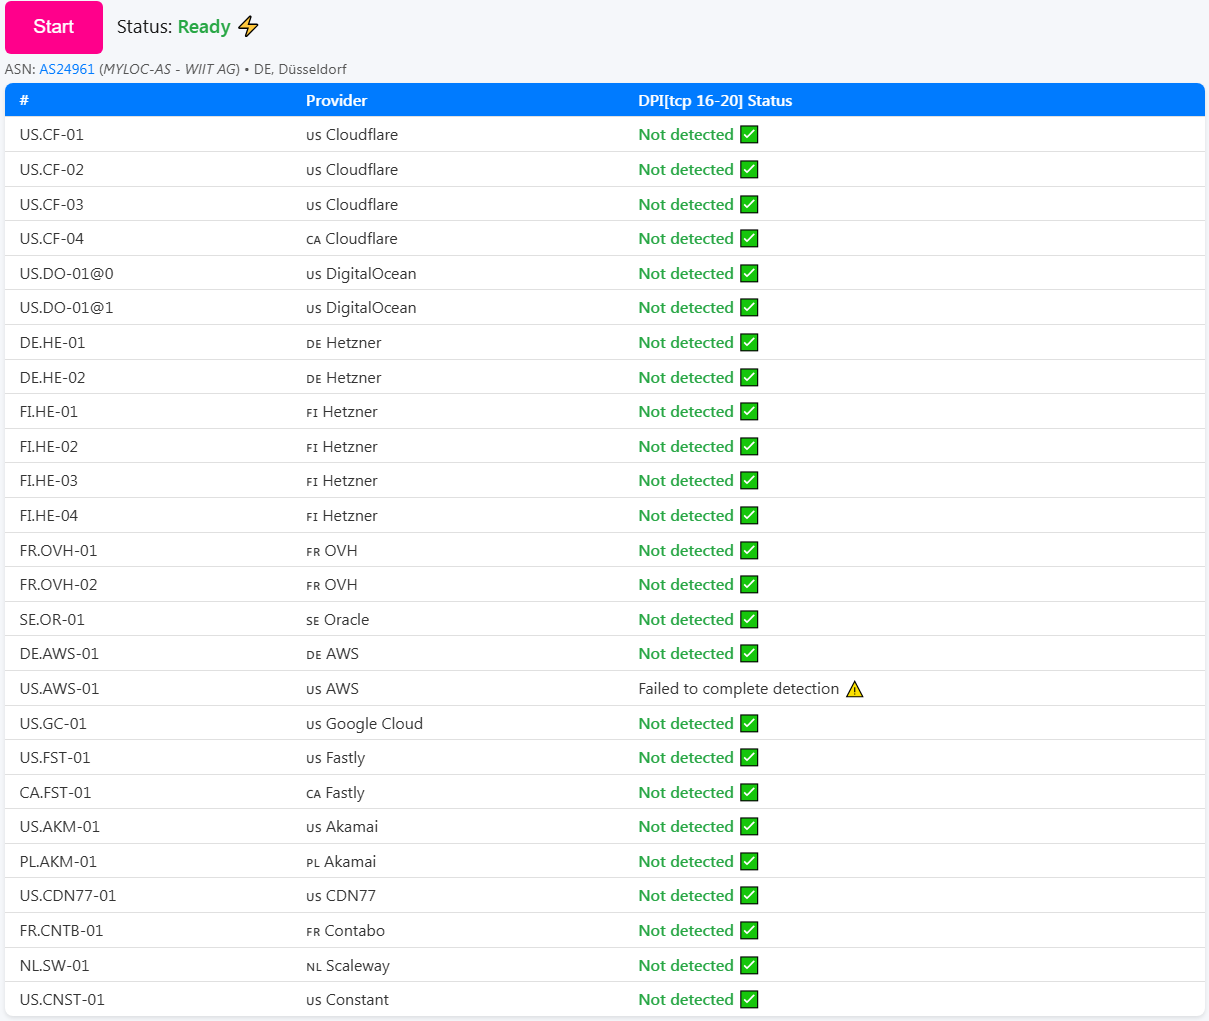Click 'Failed to complete detection' status text
The image size is (1209, 1021).
click(739, 688)
